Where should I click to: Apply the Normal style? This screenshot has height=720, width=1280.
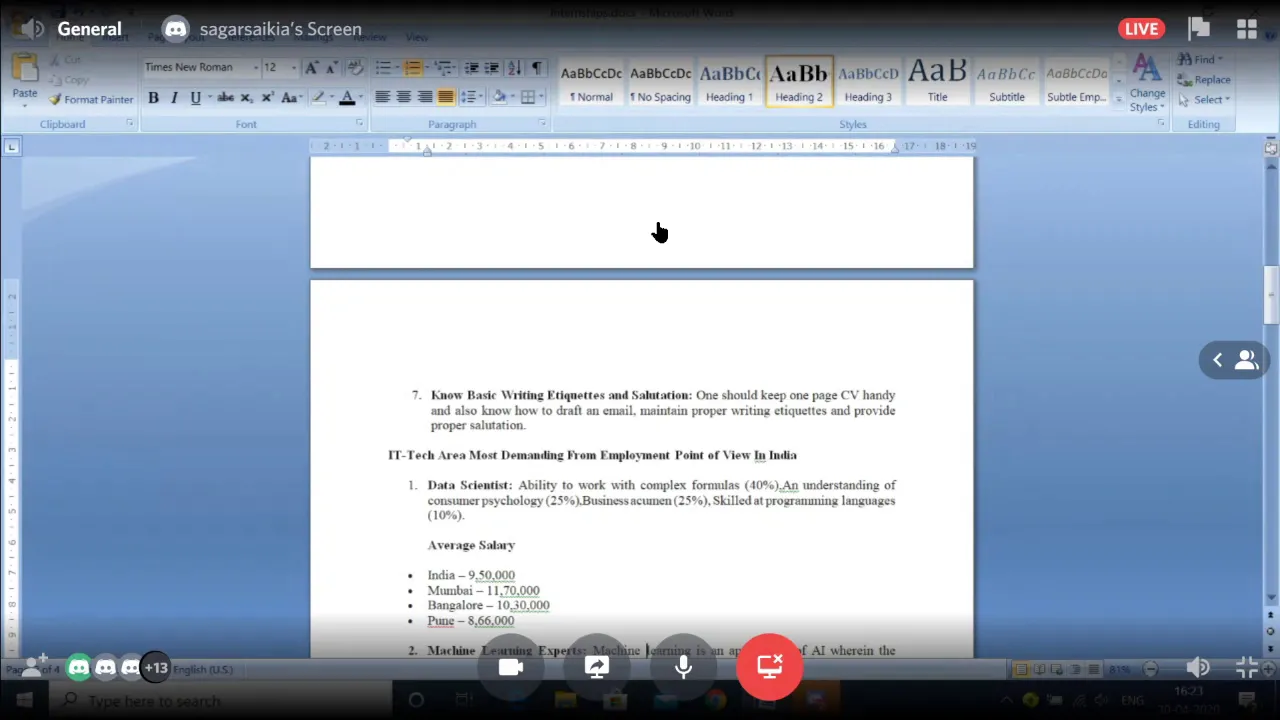click(591, 82)
